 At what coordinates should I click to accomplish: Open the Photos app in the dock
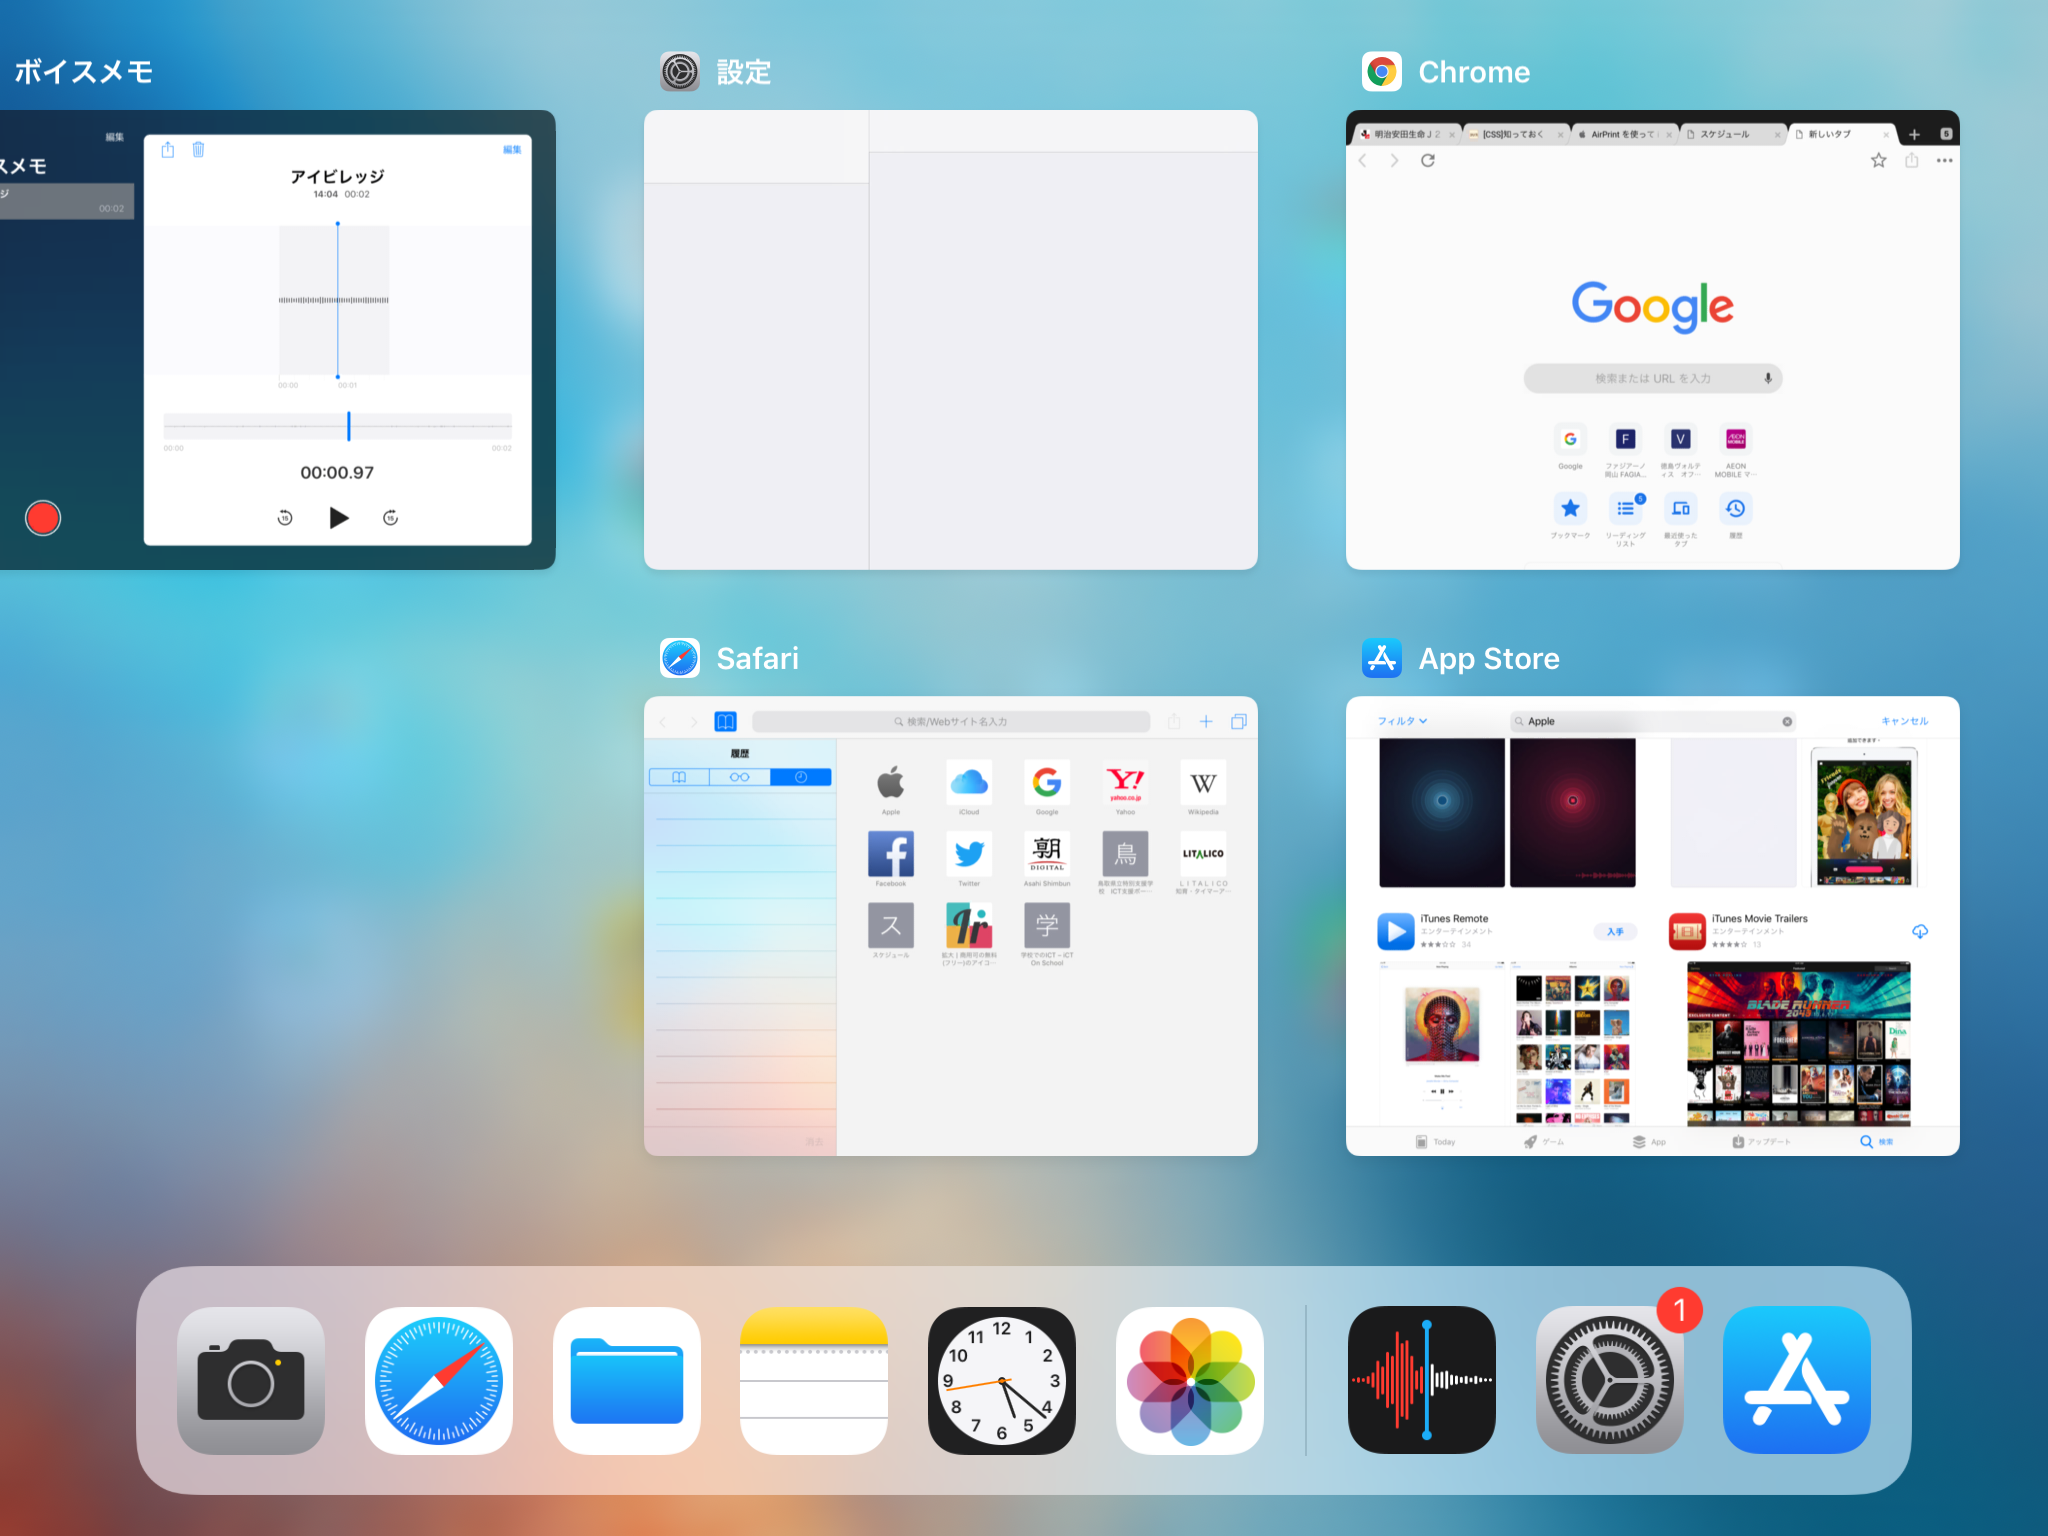point(1190,1380)
